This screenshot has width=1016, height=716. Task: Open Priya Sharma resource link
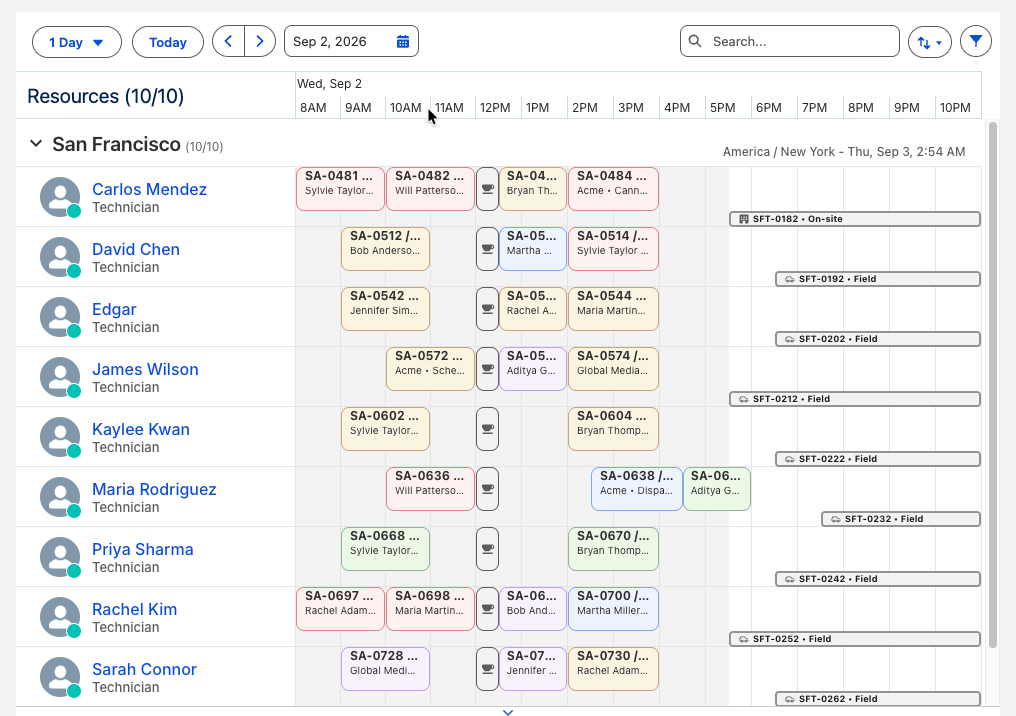point(143,549)
